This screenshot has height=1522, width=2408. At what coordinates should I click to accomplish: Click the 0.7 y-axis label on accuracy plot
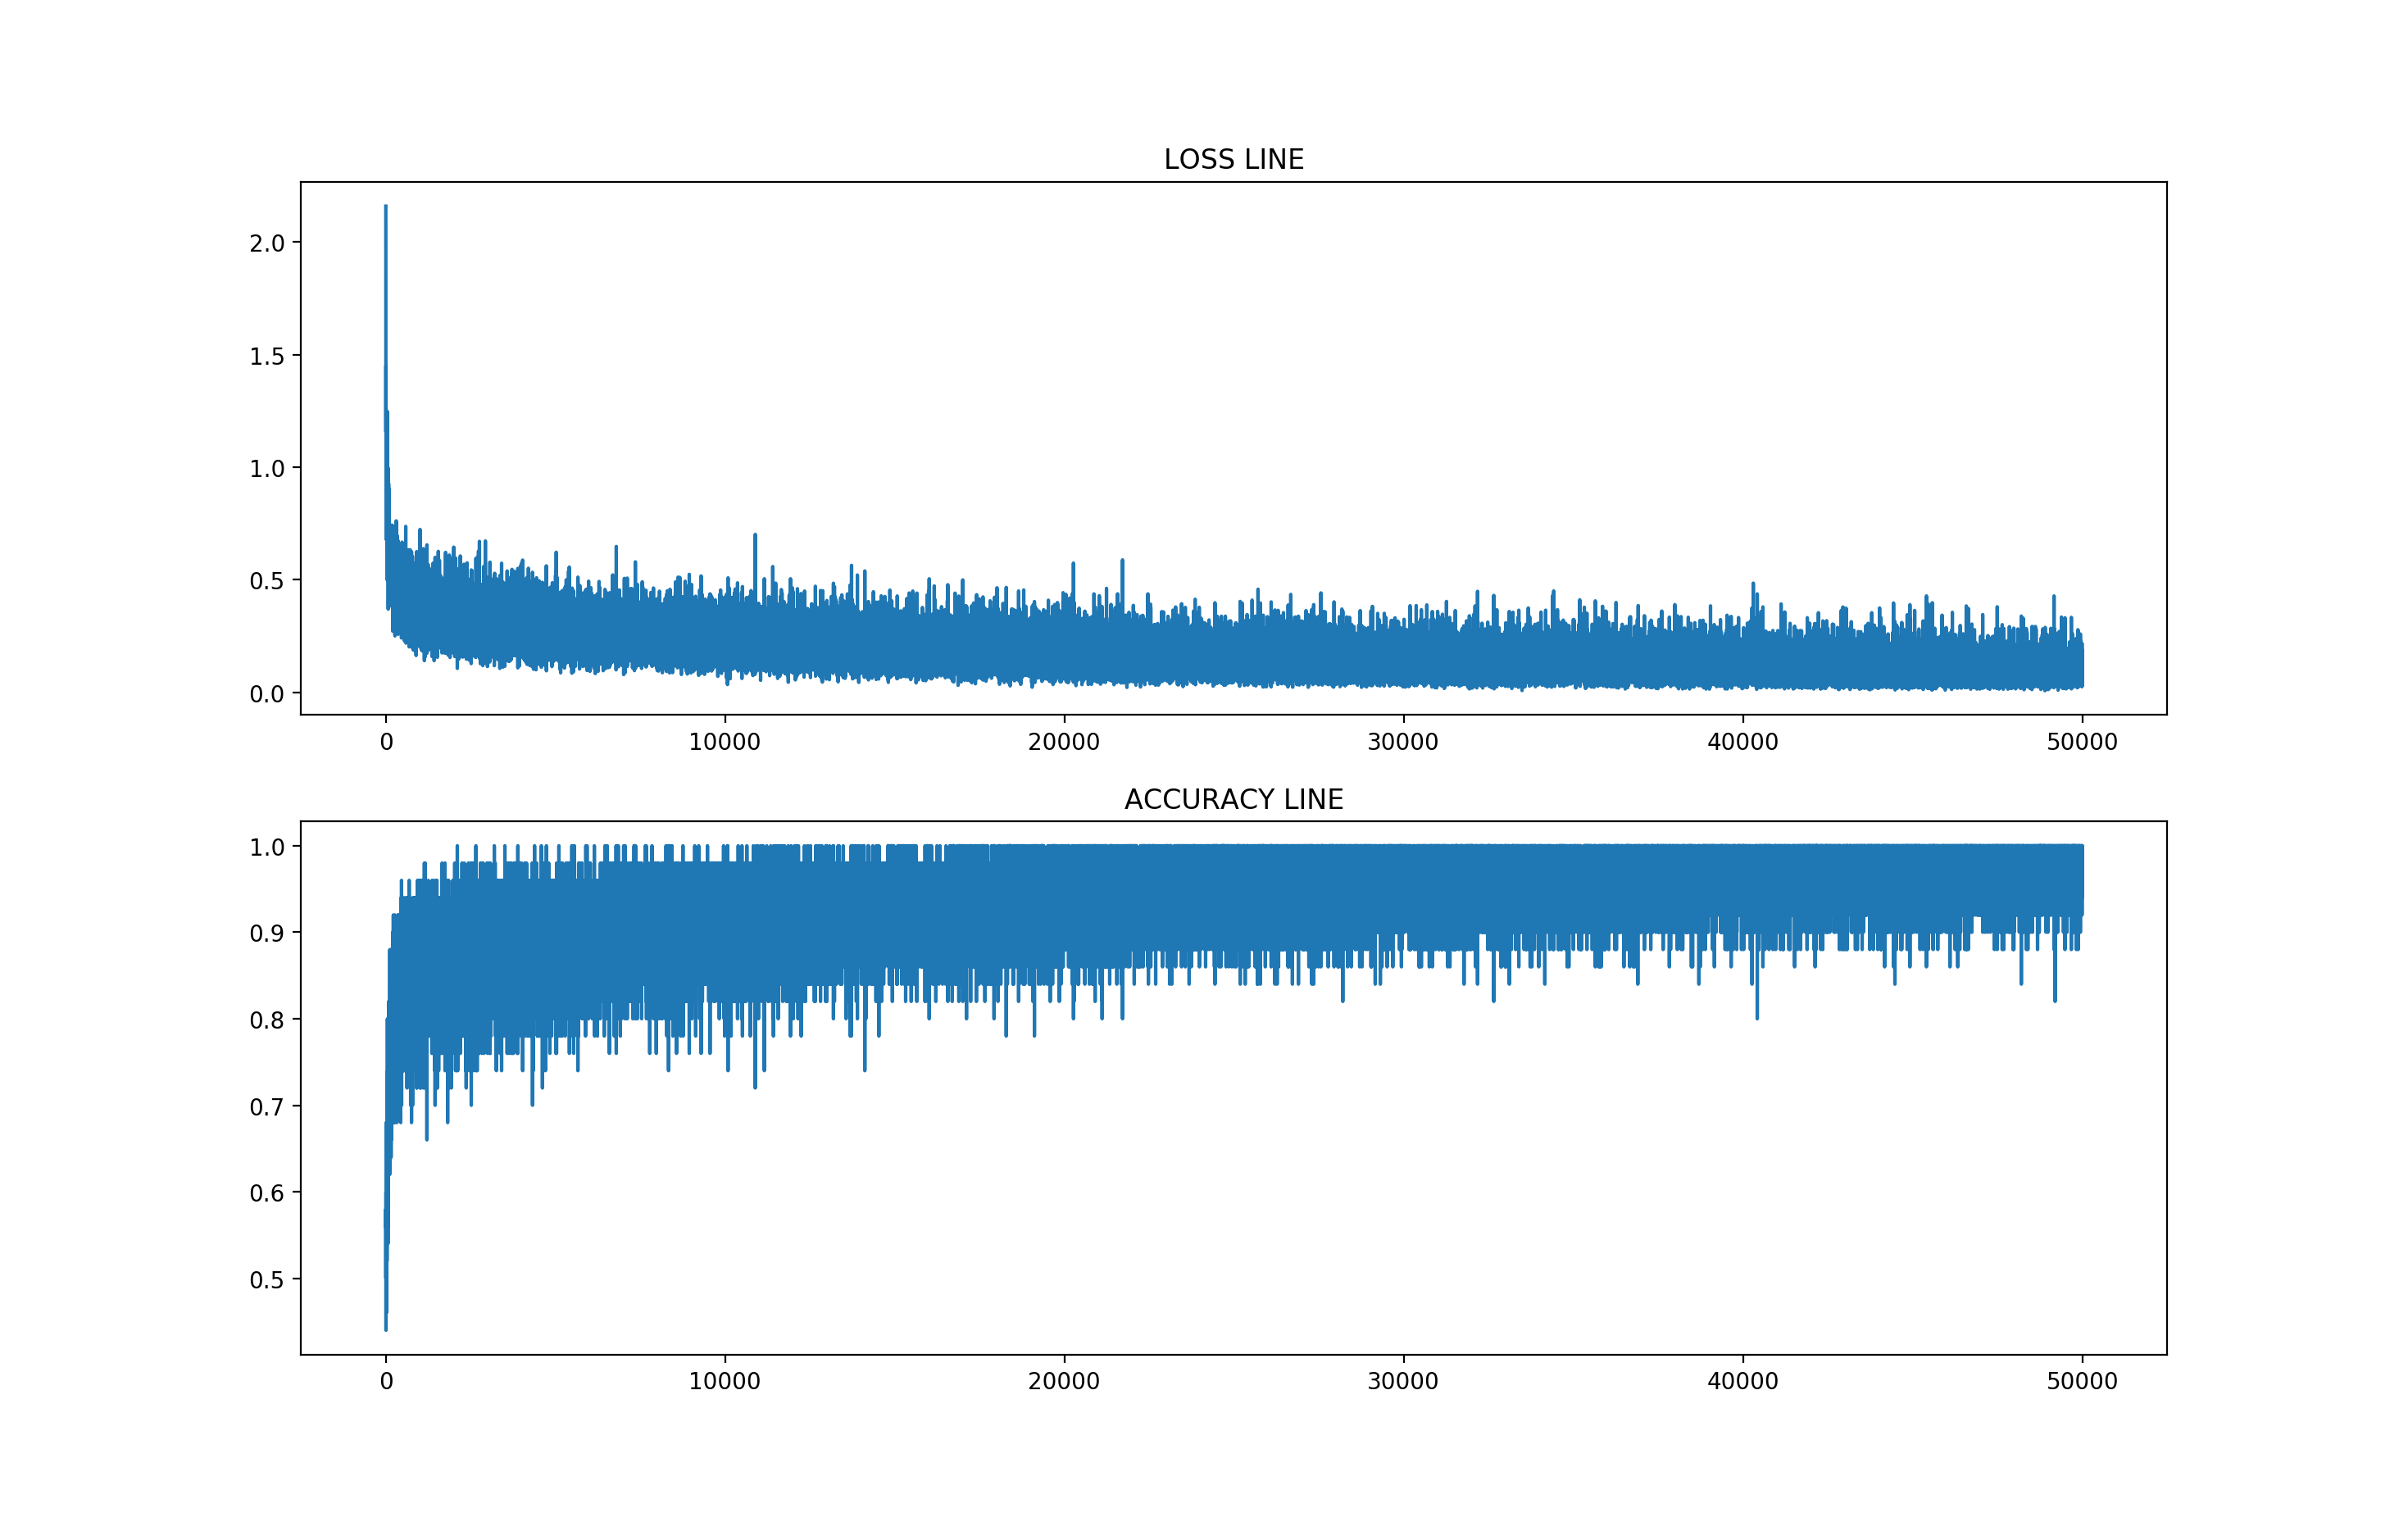(x=267, y=1107)
